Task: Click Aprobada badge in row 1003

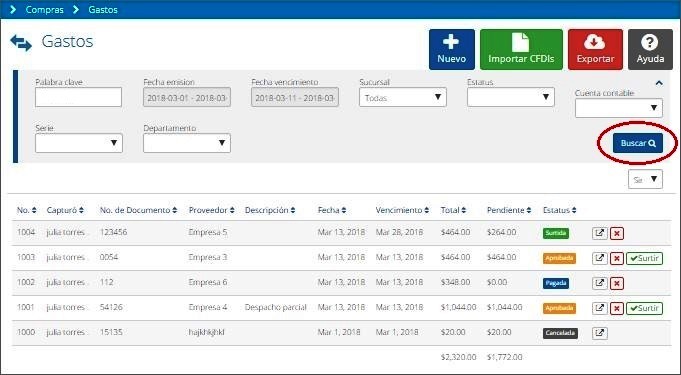Action: (559, 258)
